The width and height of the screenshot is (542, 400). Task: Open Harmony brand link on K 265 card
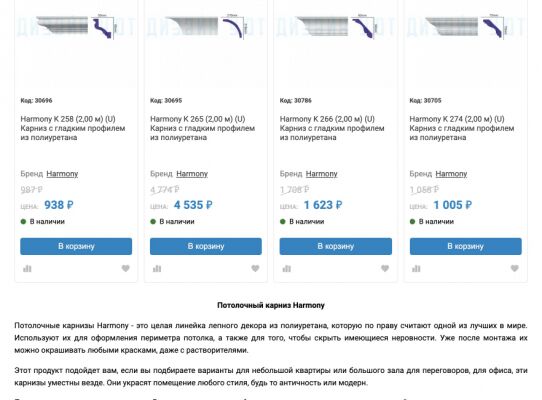coord(192,174)
